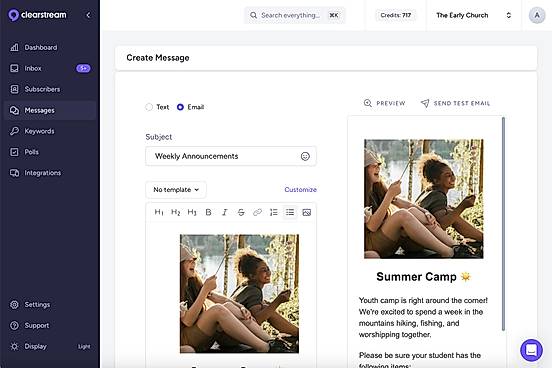552x368 pixels.
Task: Click the preview pane scrollbar
Action: click(503, 224)
